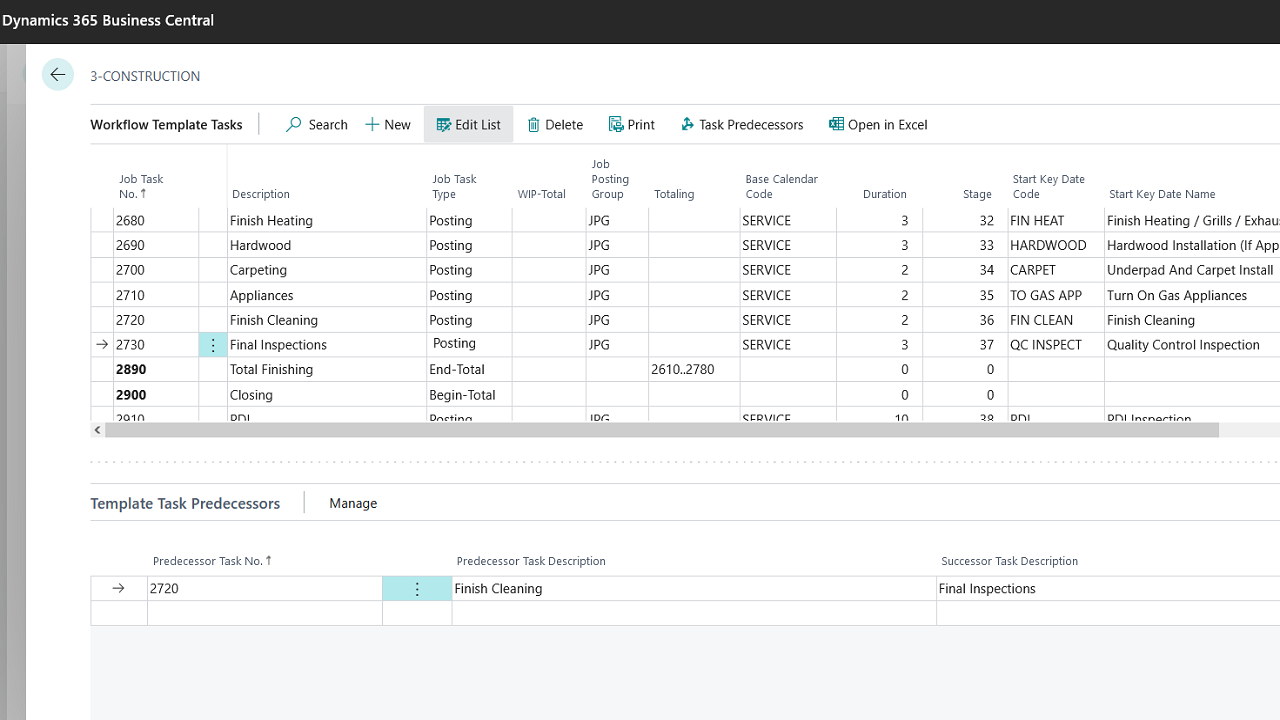
Task: Open the Description column header menu
Action: tap(261, 194)
